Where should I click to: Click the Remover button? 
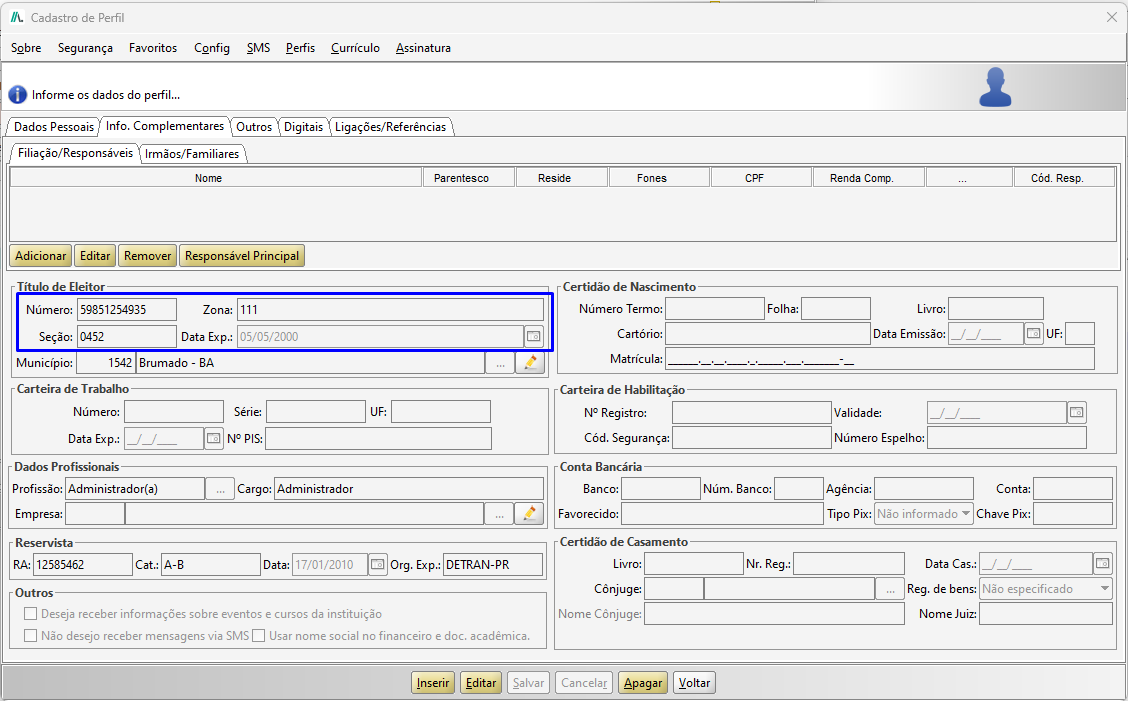(x=147, y=255)
